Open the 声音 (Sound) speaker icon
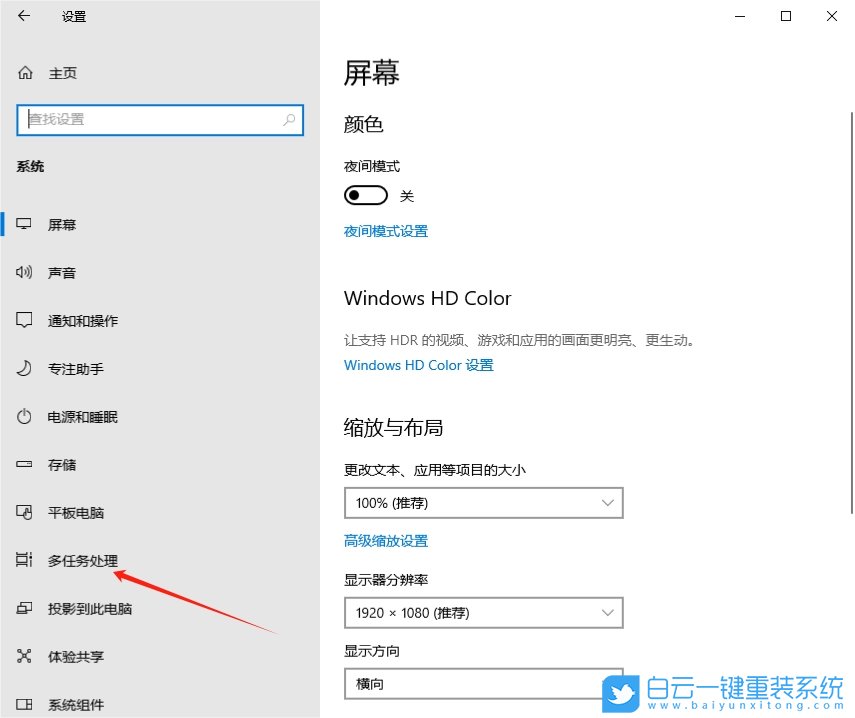This screenshot has height=718, width=855. pos(24,272)
